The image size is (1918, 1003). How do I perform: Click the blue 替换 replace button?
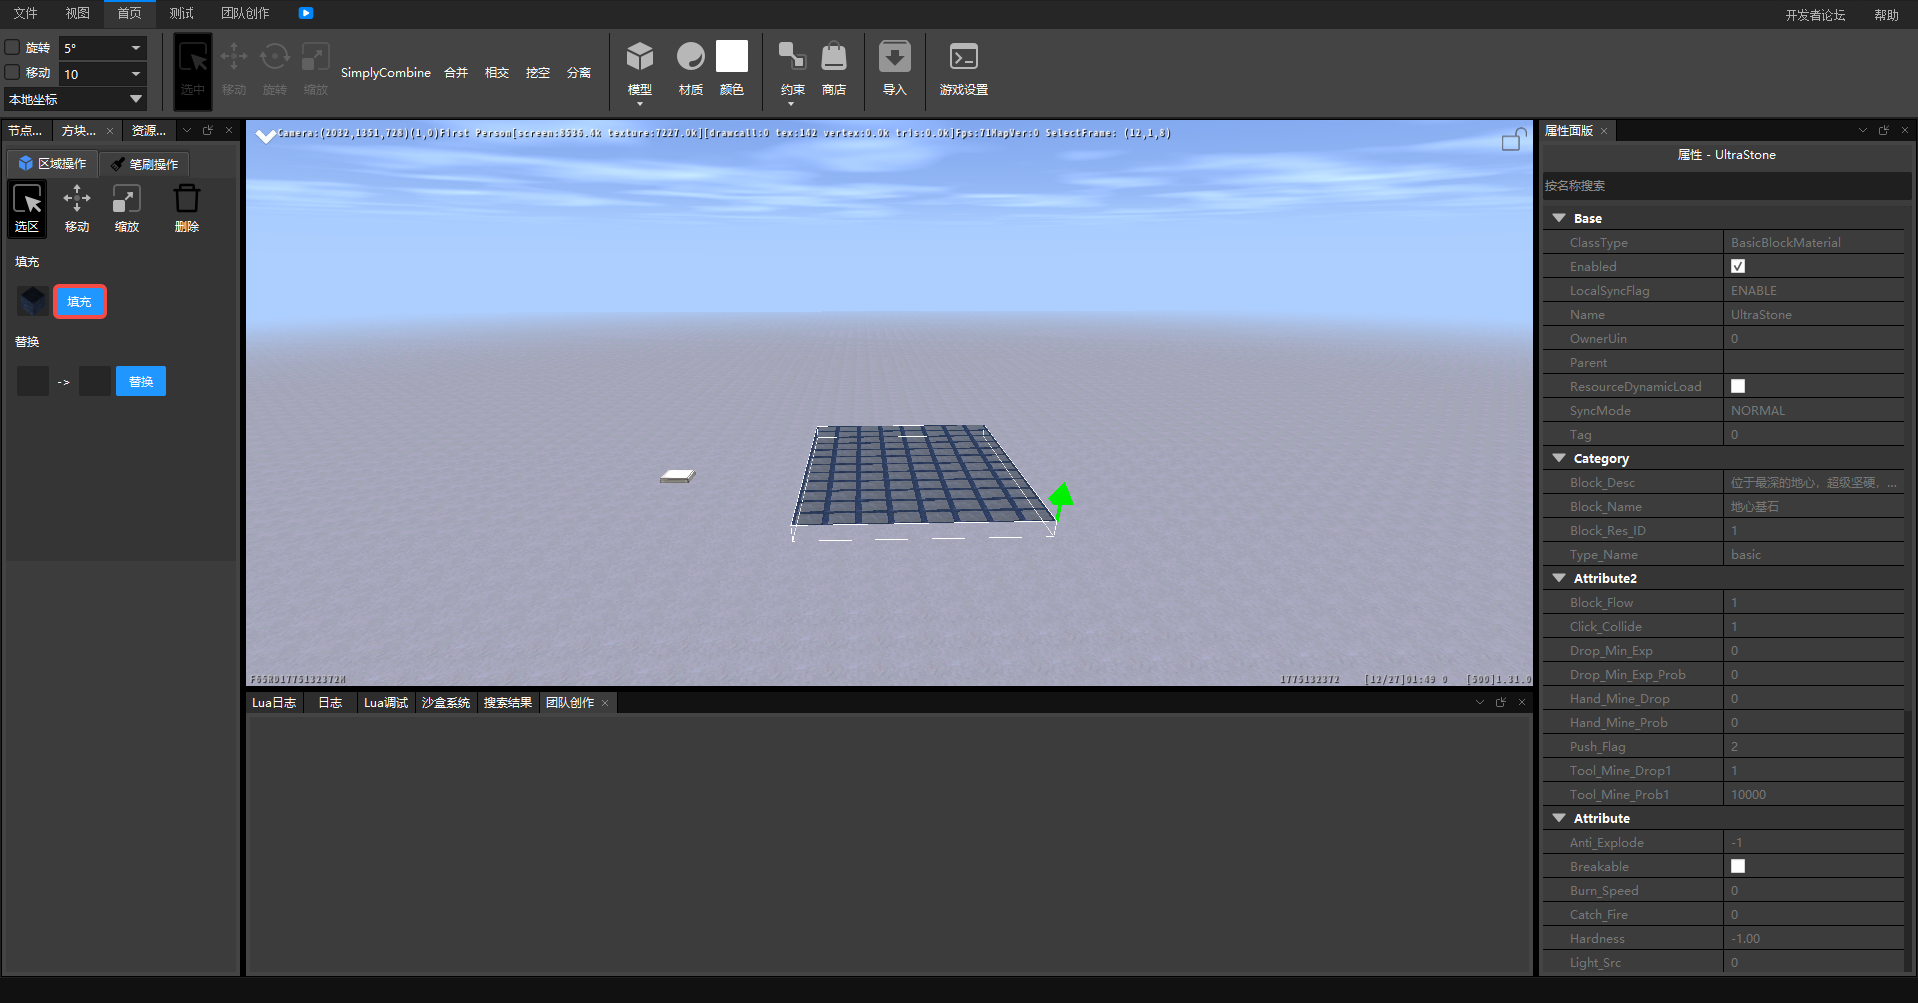click(141, 381)
